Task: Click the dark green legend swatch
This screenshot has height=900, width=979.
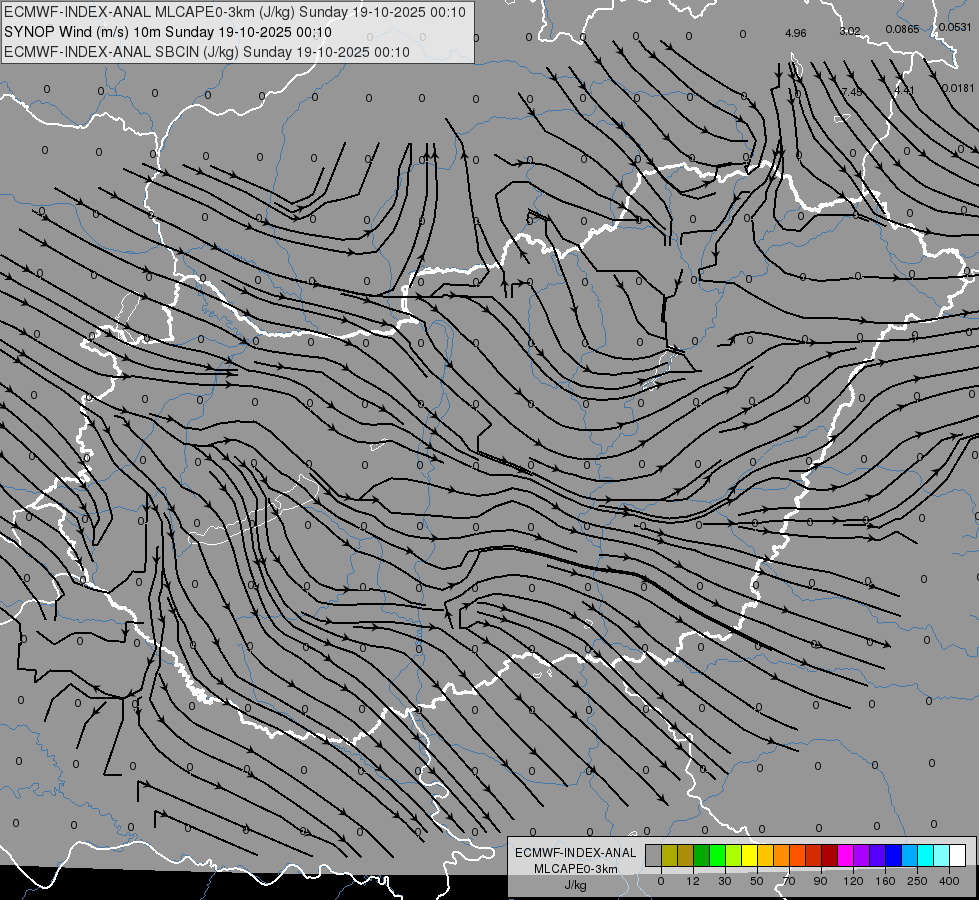Action: tap(702, 856)
